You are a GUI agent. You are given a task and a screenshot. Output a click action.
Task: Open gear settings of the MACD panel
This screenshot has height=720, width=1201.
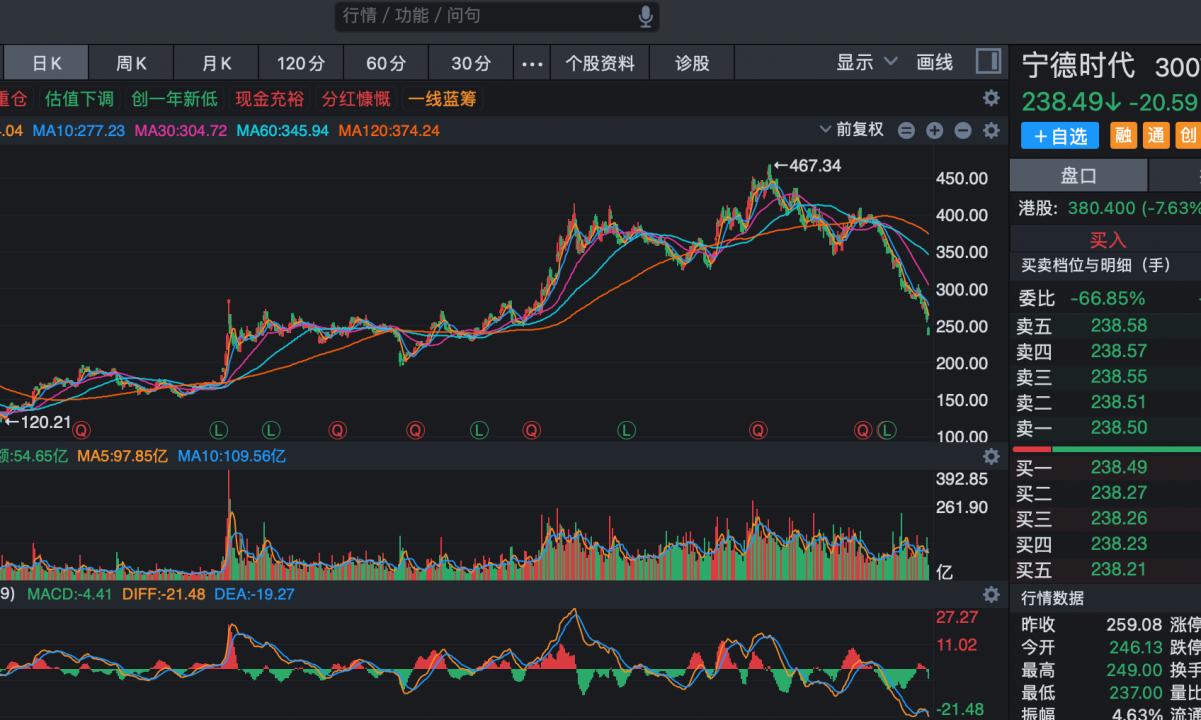(991, 594)
